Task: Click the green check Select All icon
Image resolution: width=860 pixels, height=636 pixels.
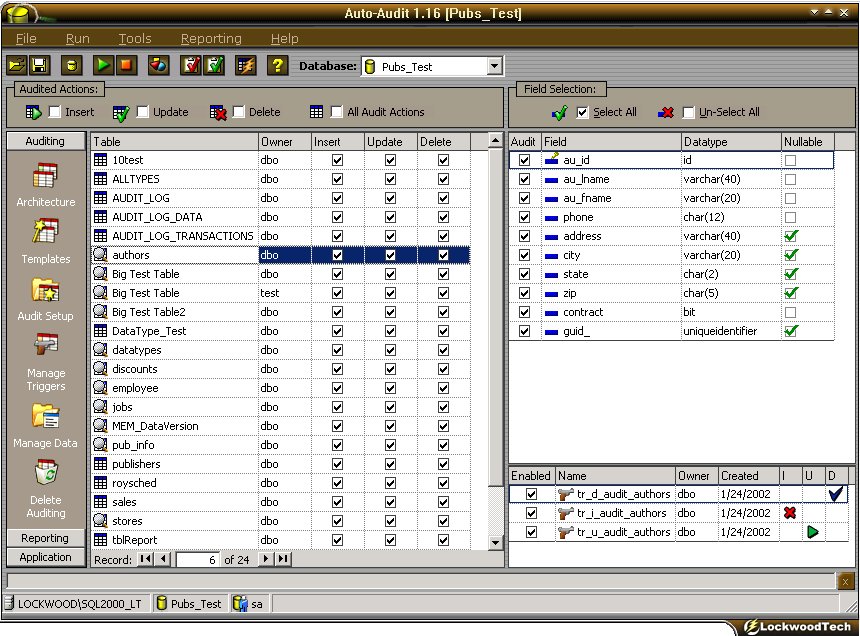Action: tap(559, 113)
